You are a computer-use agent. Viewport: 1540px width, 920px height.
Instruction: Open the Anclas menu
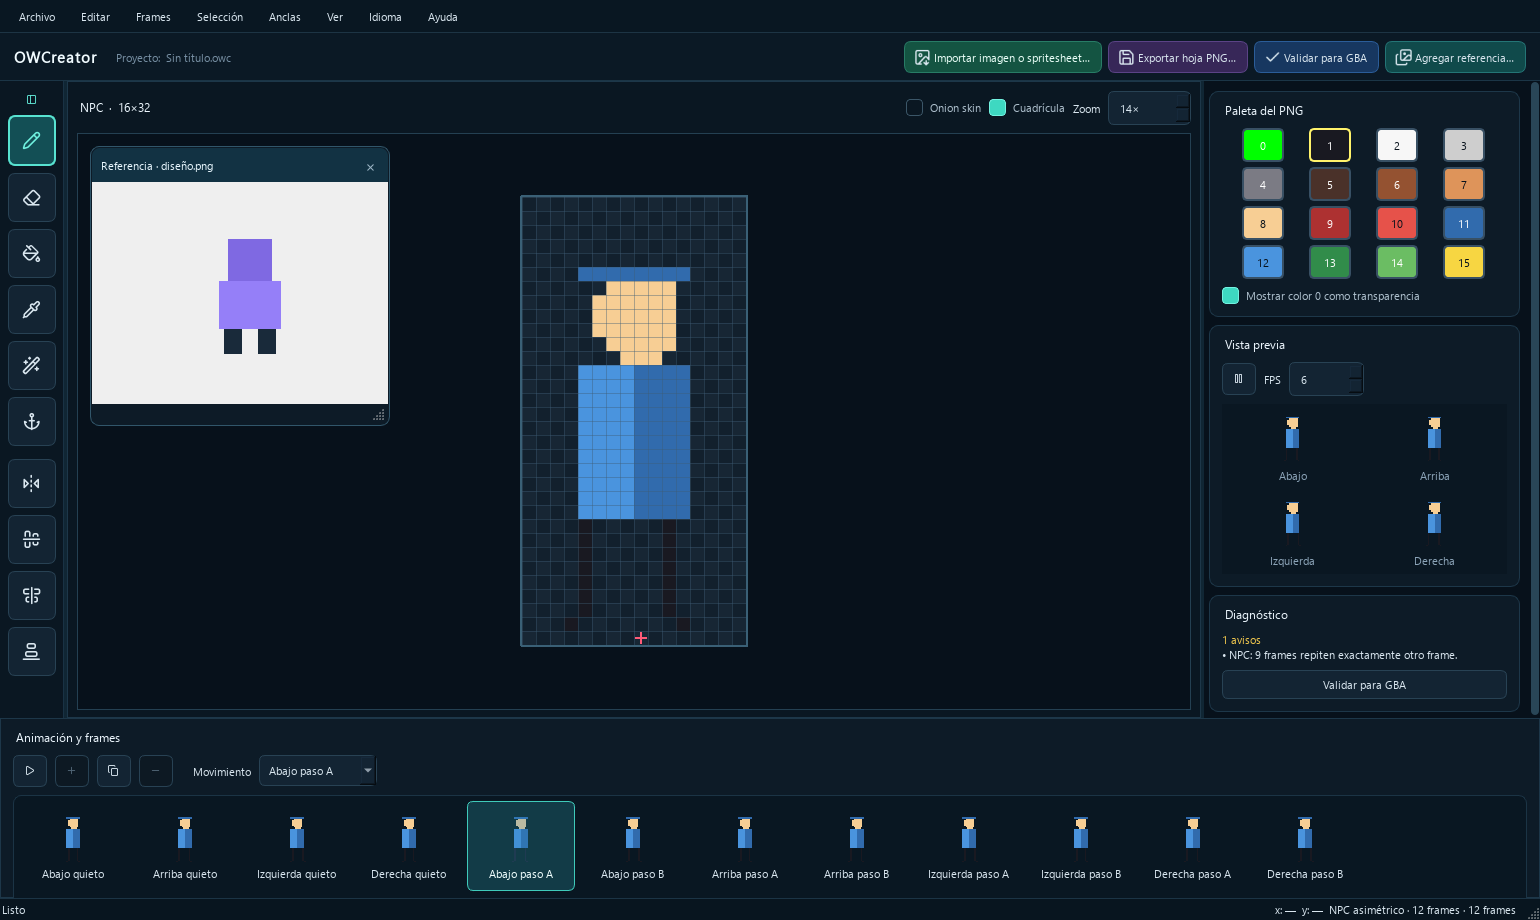285,17
